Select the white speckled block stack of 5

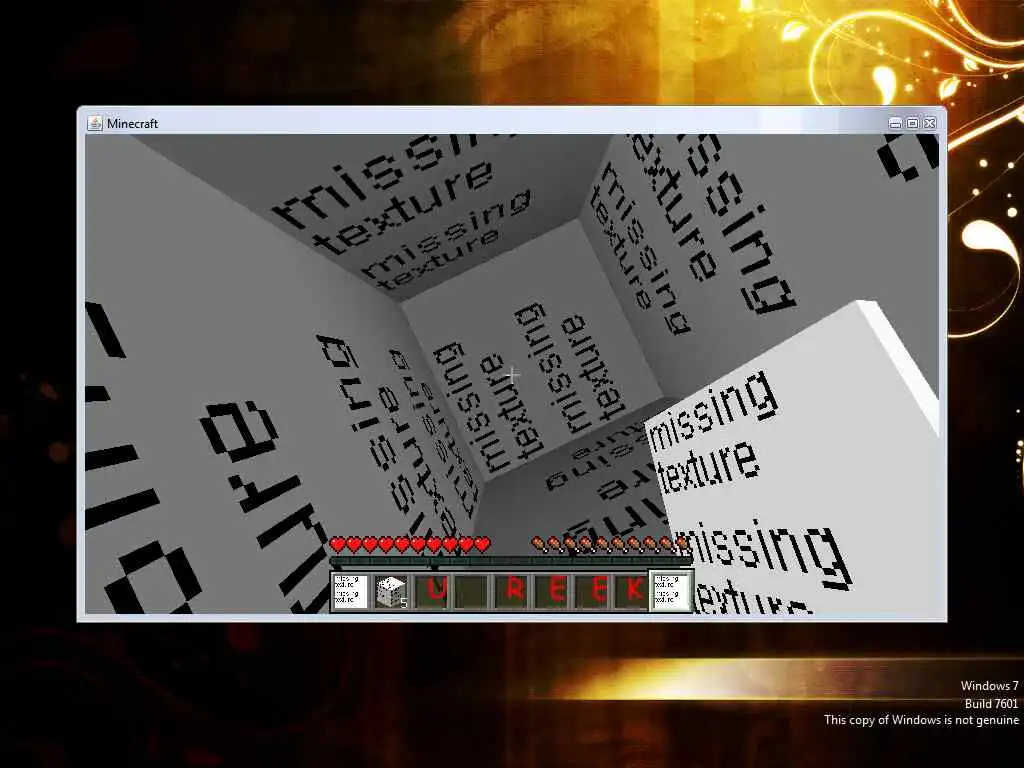[x=391, y=592]
